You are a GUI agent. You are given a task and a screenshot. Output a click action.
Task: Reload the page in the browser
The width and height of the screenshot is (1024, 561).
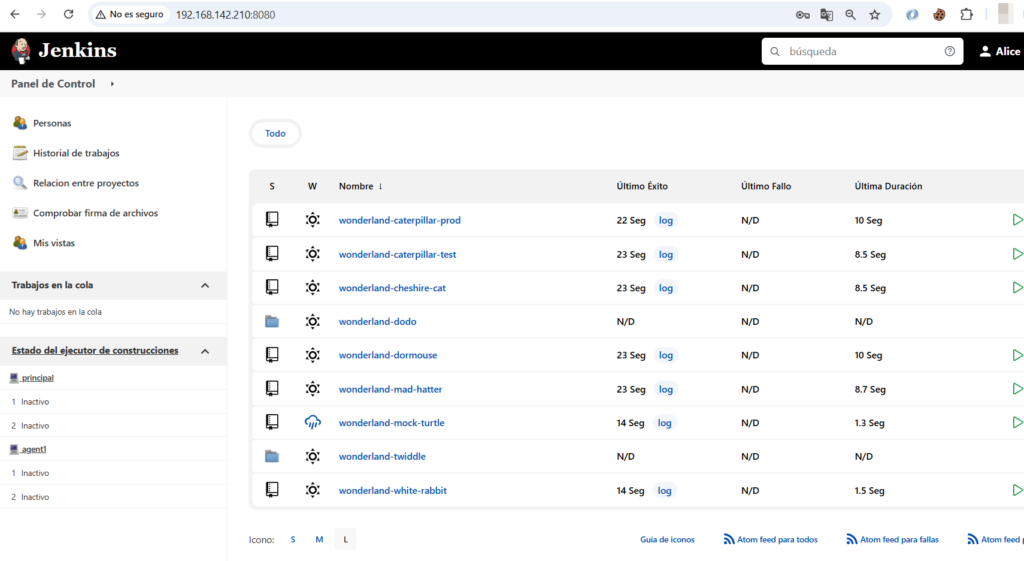pos(68,14)
